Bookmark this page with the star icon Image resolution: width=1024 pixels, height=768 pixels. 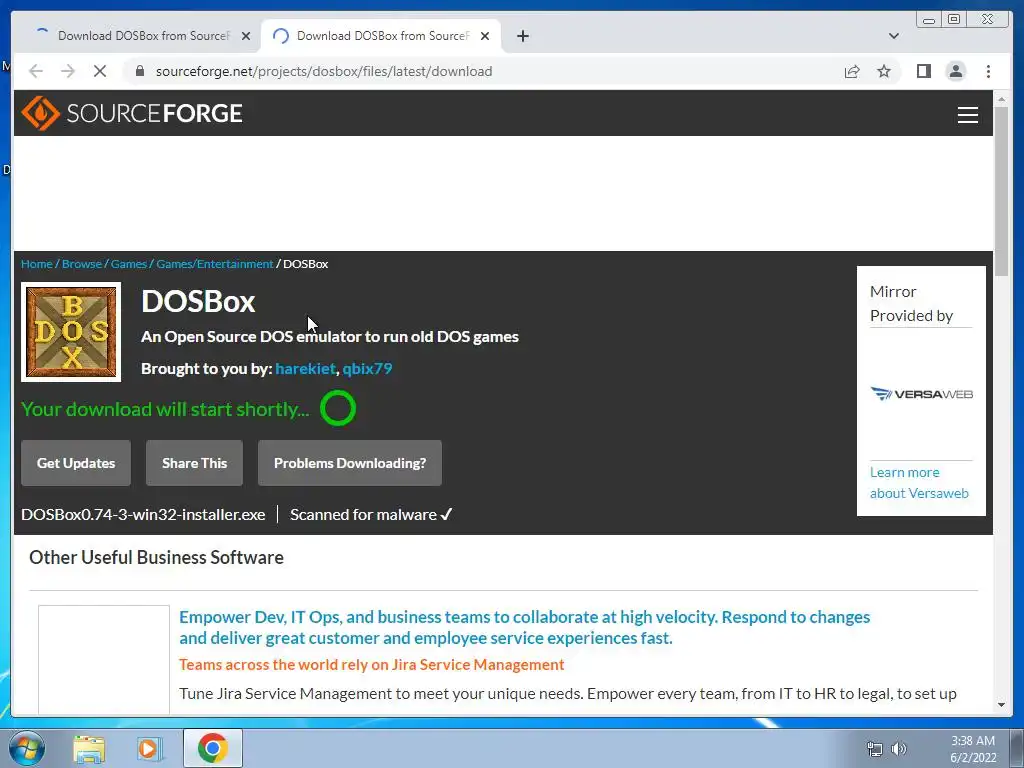[x=884, y=71]
